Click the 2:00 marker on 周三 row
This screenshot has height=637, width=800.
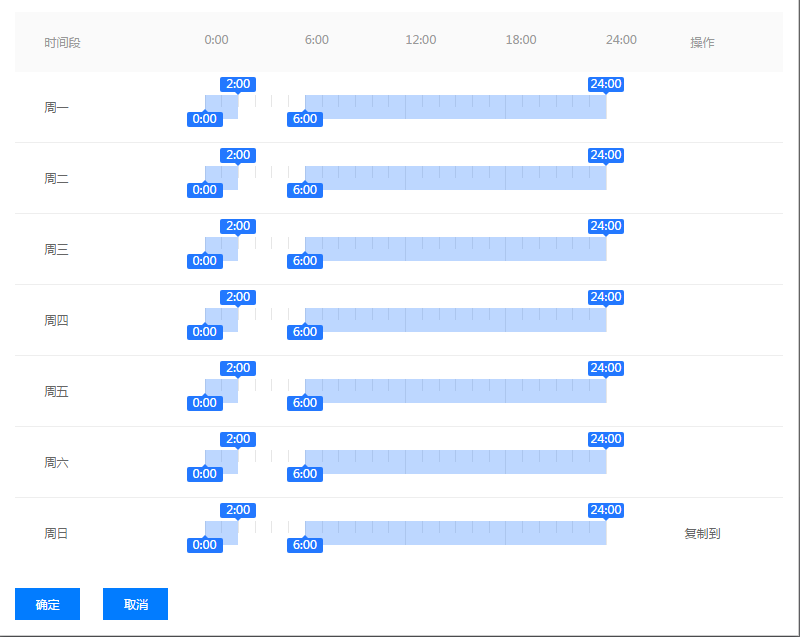pyautogui.click(x=238, y=226)
